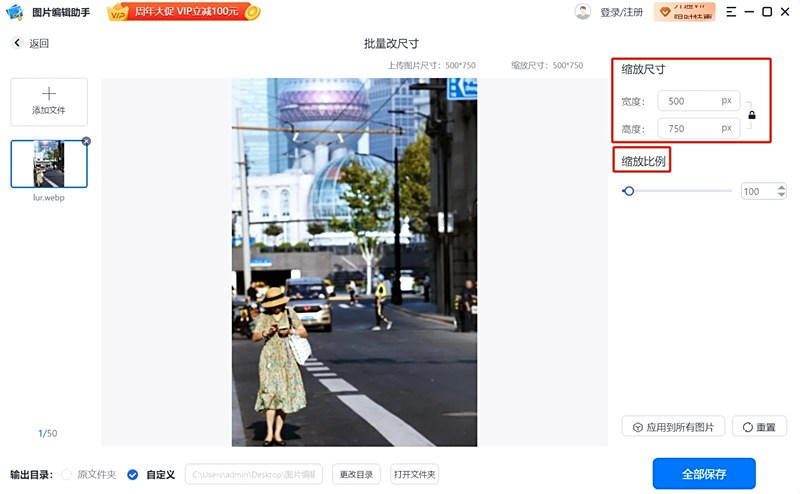Decrease scale with stepper down arrow

[x=781, y=195]
